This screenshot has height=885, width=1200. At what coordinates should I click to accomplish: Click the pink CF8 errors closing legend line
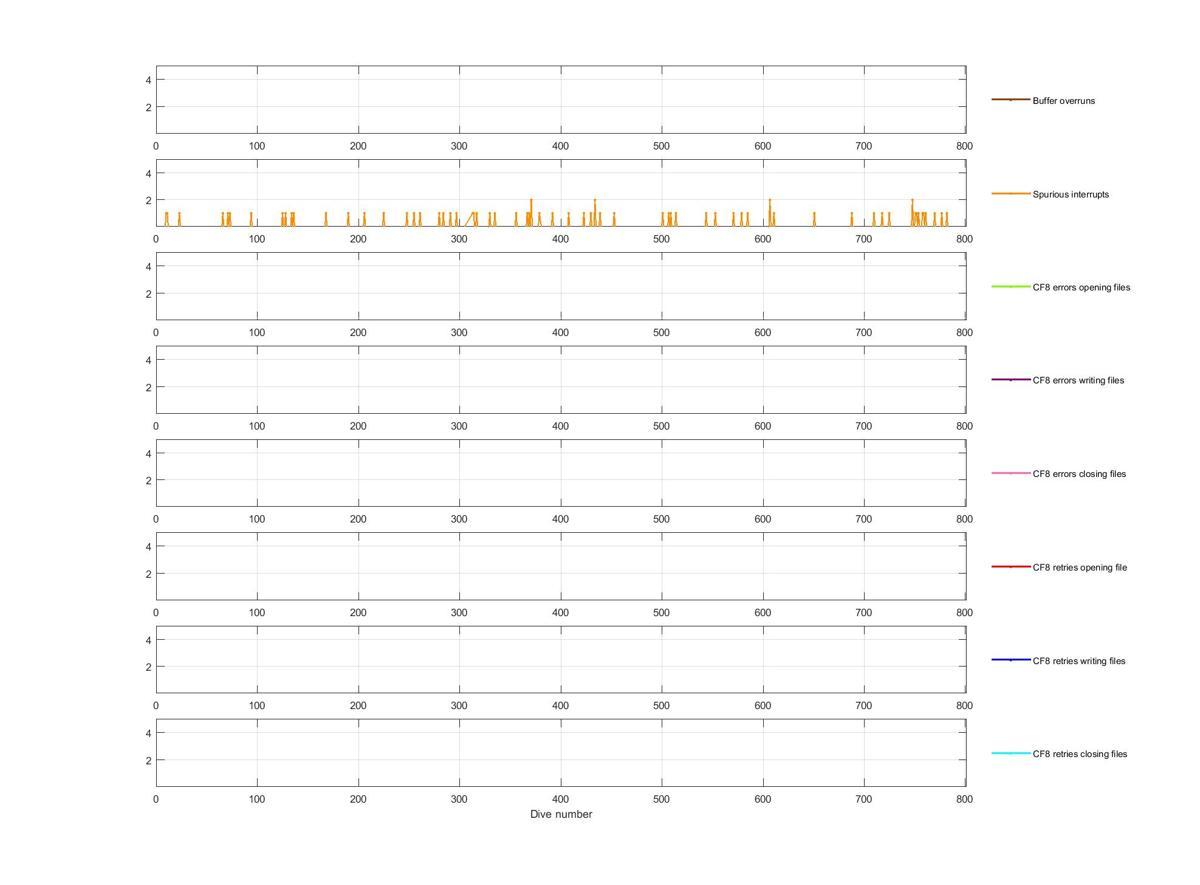pyautogui.click(x=1010, y=473)
